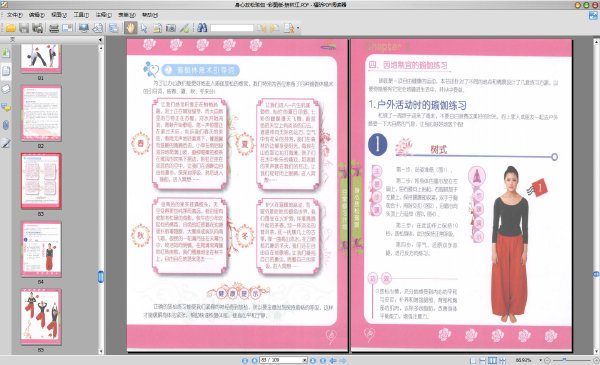Select page 04 thumbnail
The image size is (600, 365).
(41, 249)
